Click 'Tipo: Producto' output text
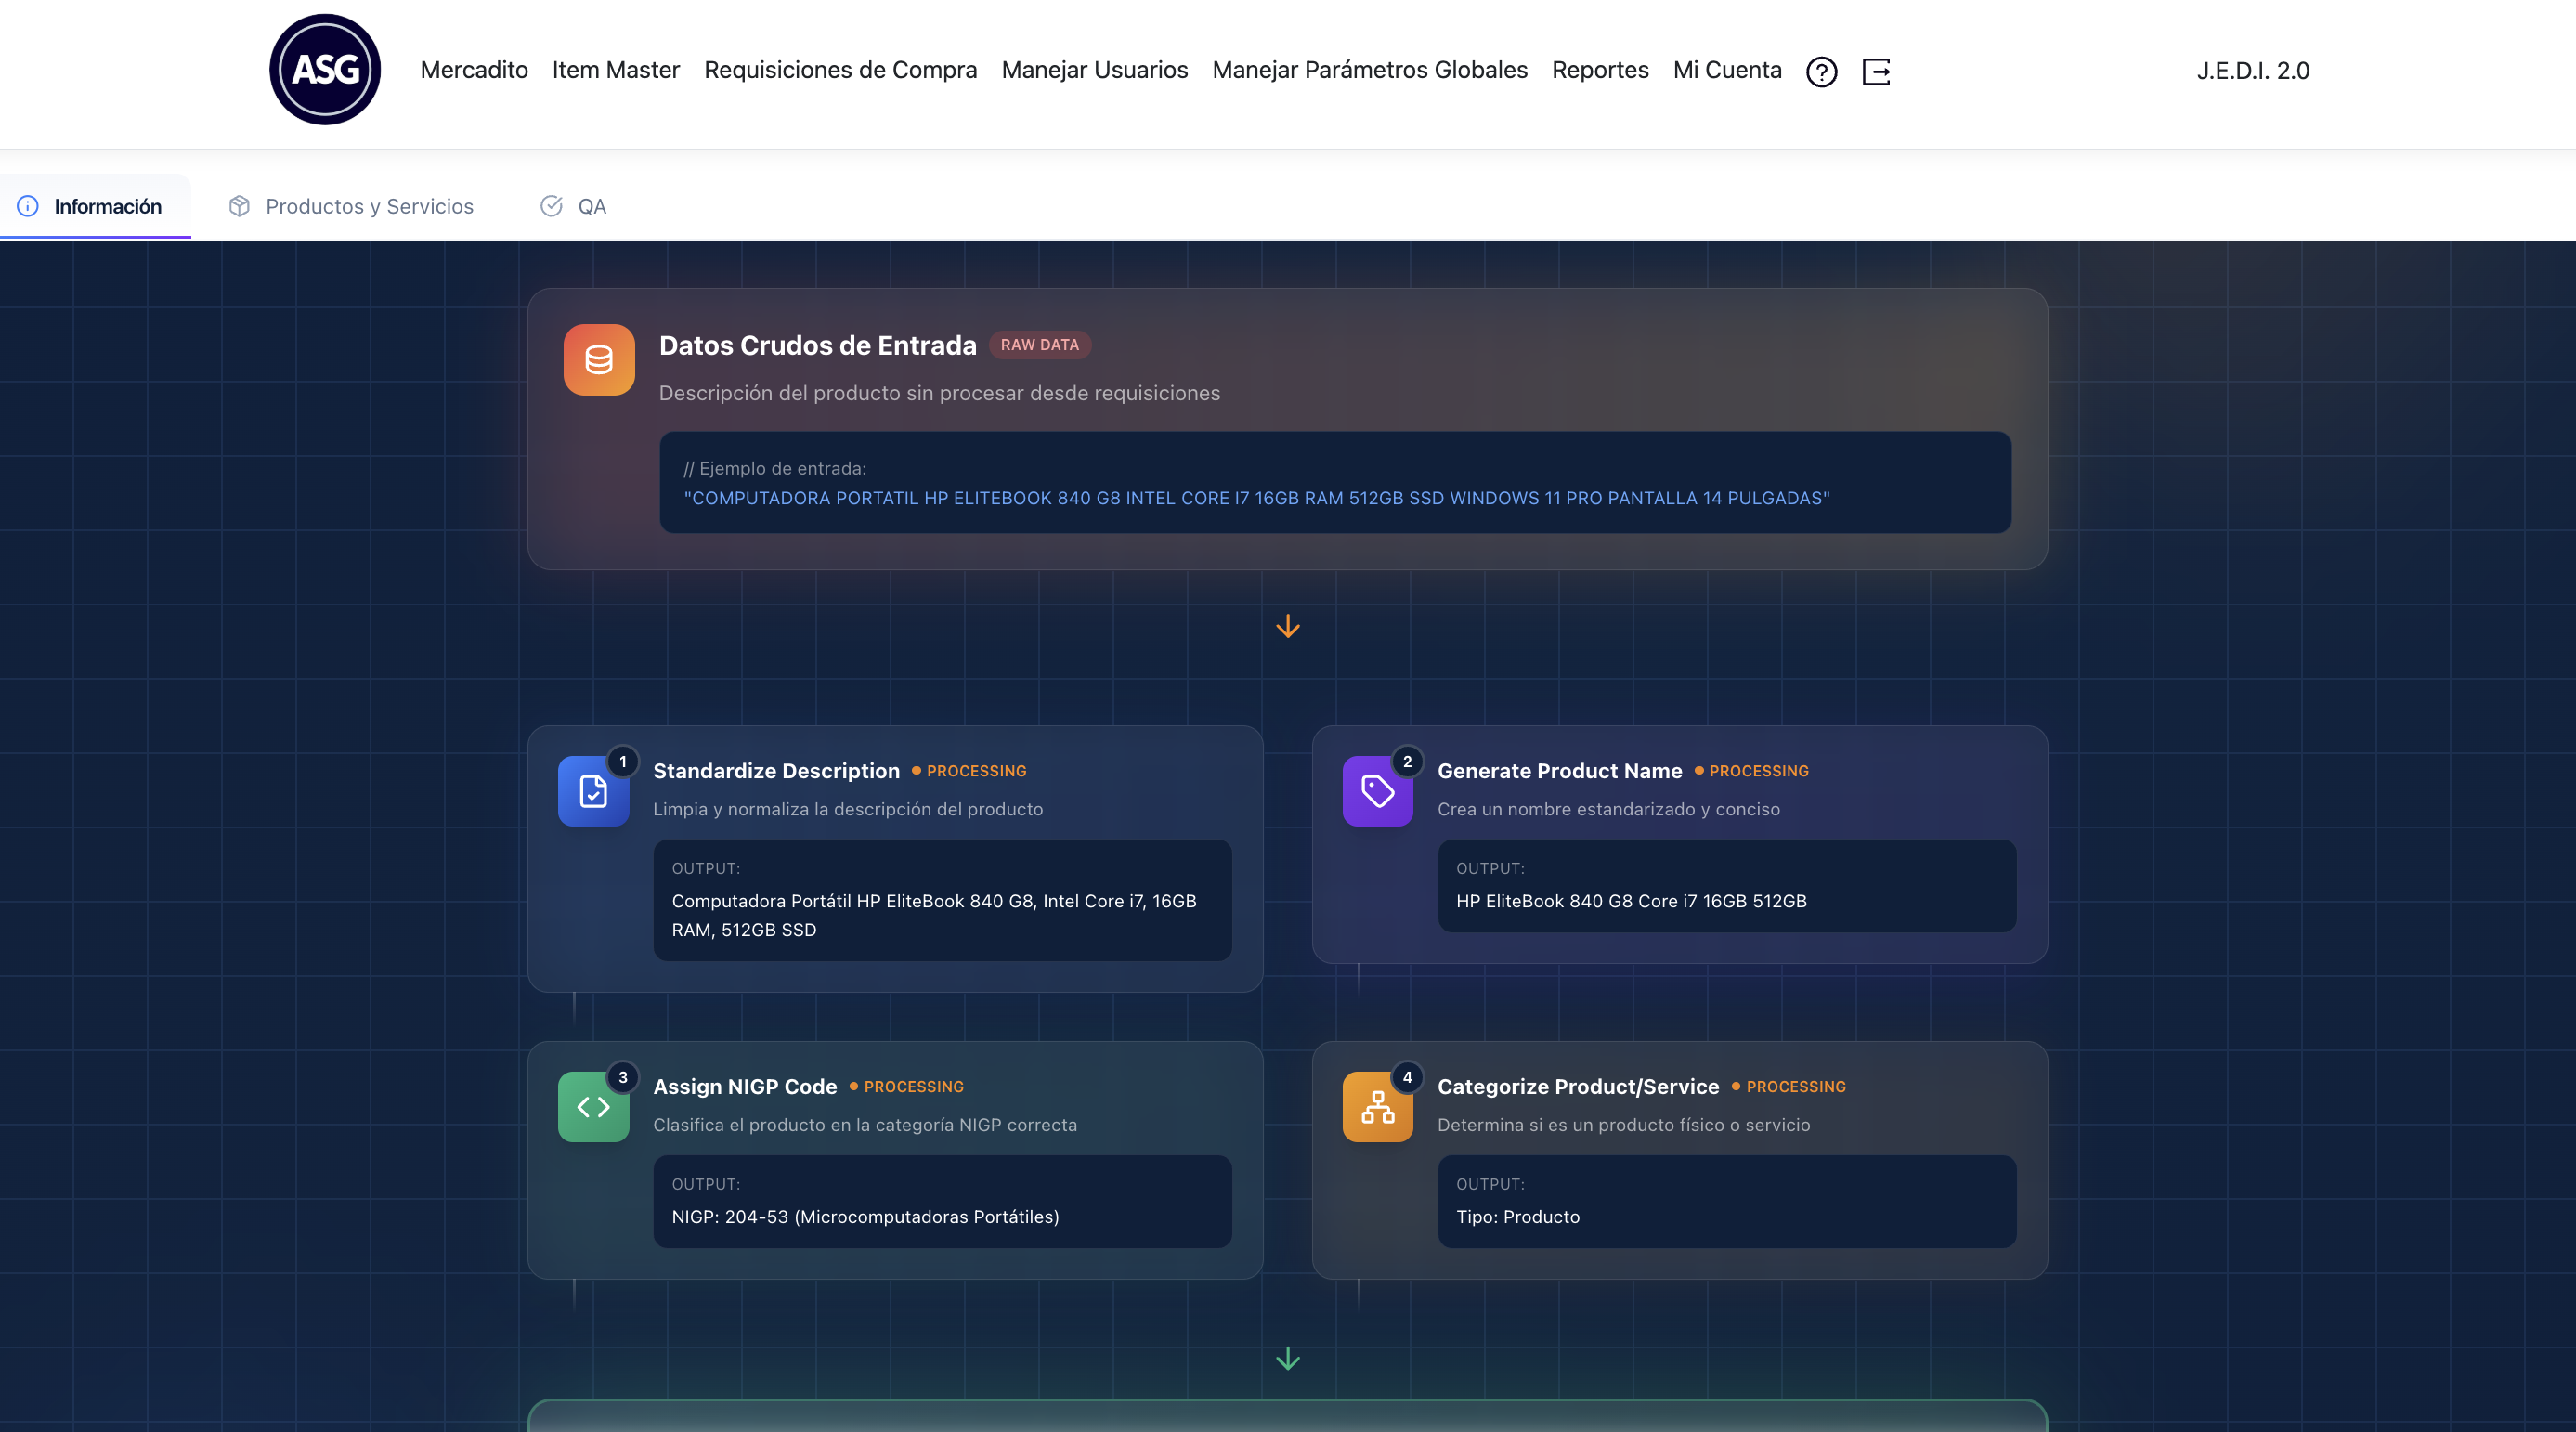2576x1432 pixels. point(1517,1217)
